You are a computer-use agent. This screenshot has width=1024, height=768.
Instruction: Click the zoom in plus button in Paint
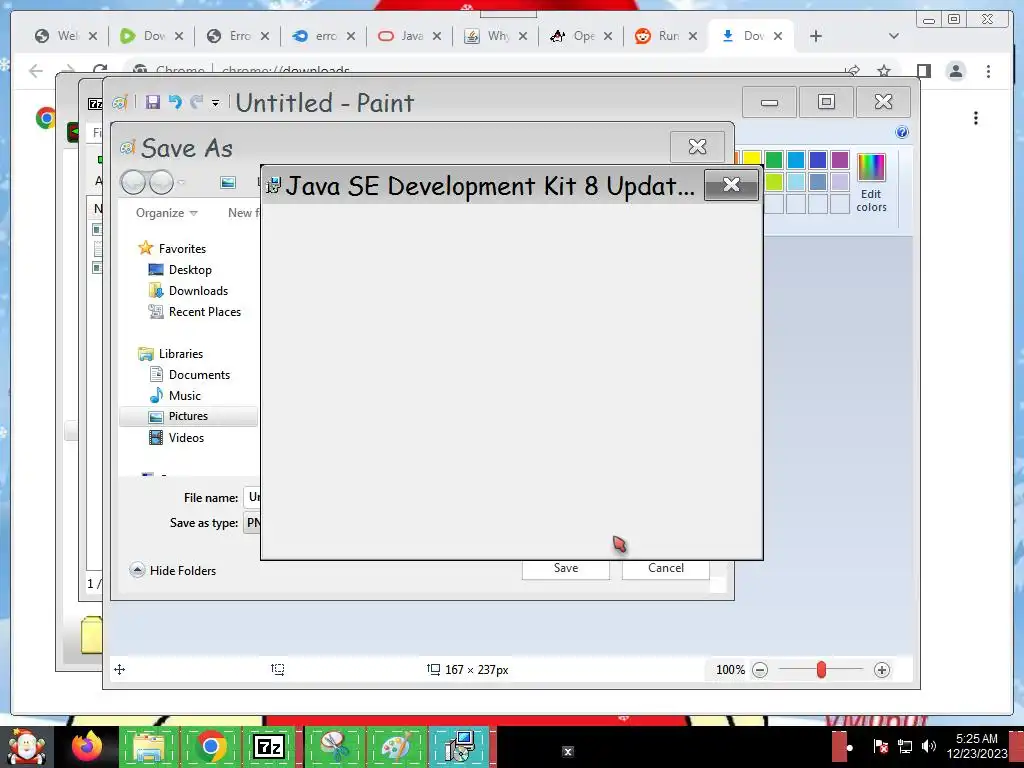(x=882, y=670)
